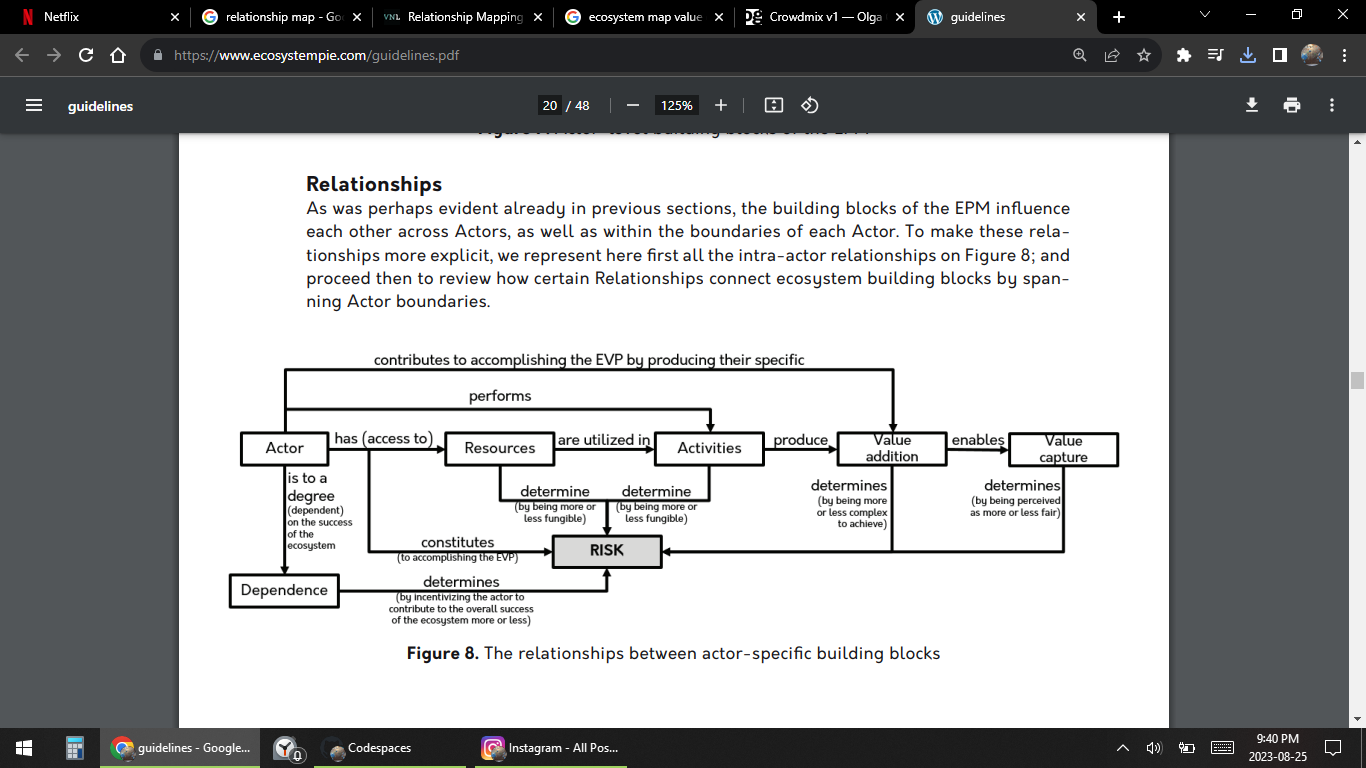Open the touch keyboard tray icon

(x=1222, y=747)
